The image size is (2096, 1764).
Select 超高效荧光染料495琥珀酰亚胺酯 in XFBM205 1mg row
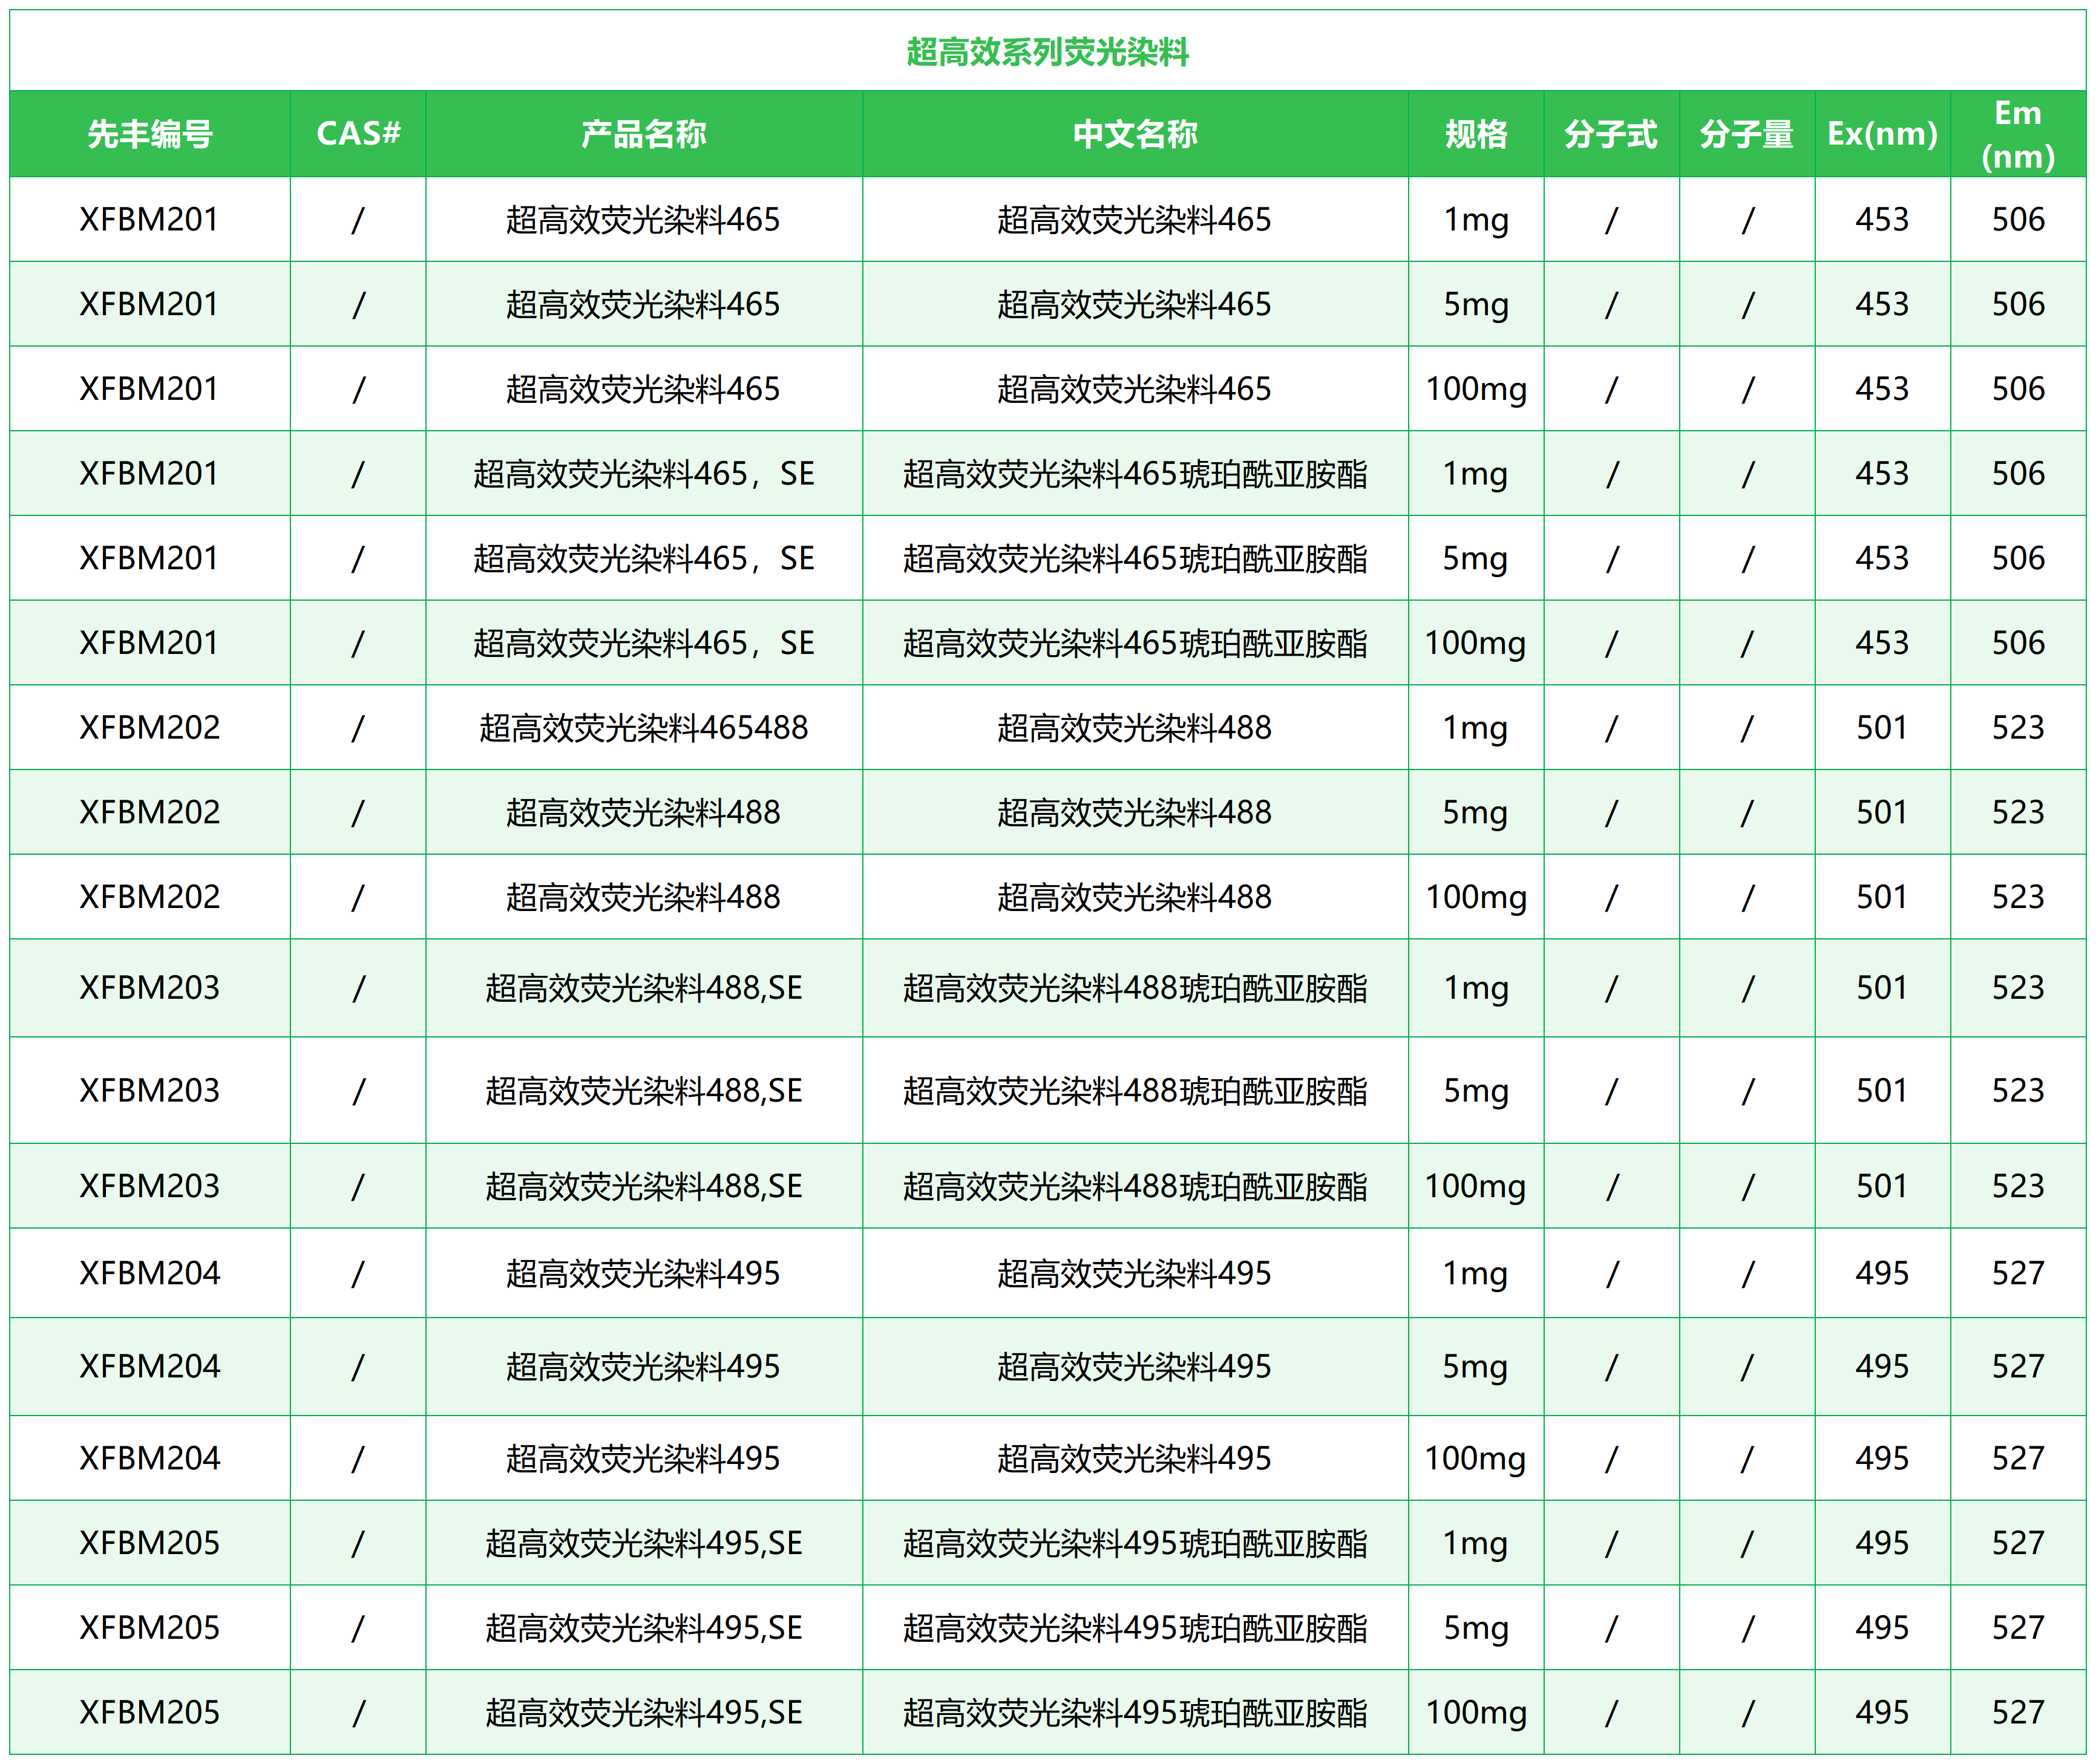[1135, 1543]
